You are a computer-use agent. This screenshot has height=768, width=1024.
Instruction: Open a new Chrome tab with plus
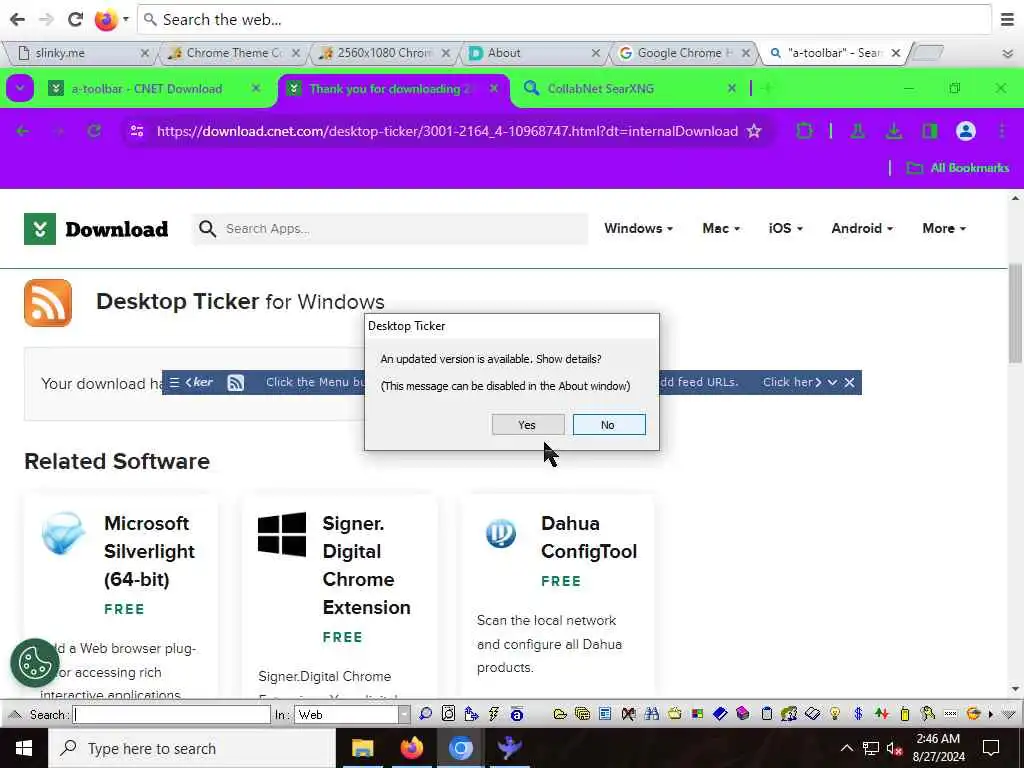pyautogui.click(x=766, y=88)
